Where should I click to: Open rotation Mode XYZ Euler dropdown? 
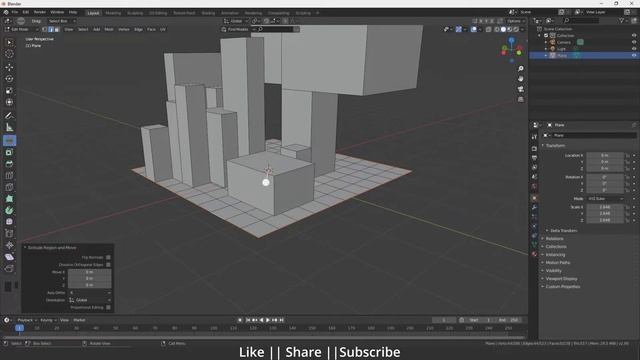605,199
